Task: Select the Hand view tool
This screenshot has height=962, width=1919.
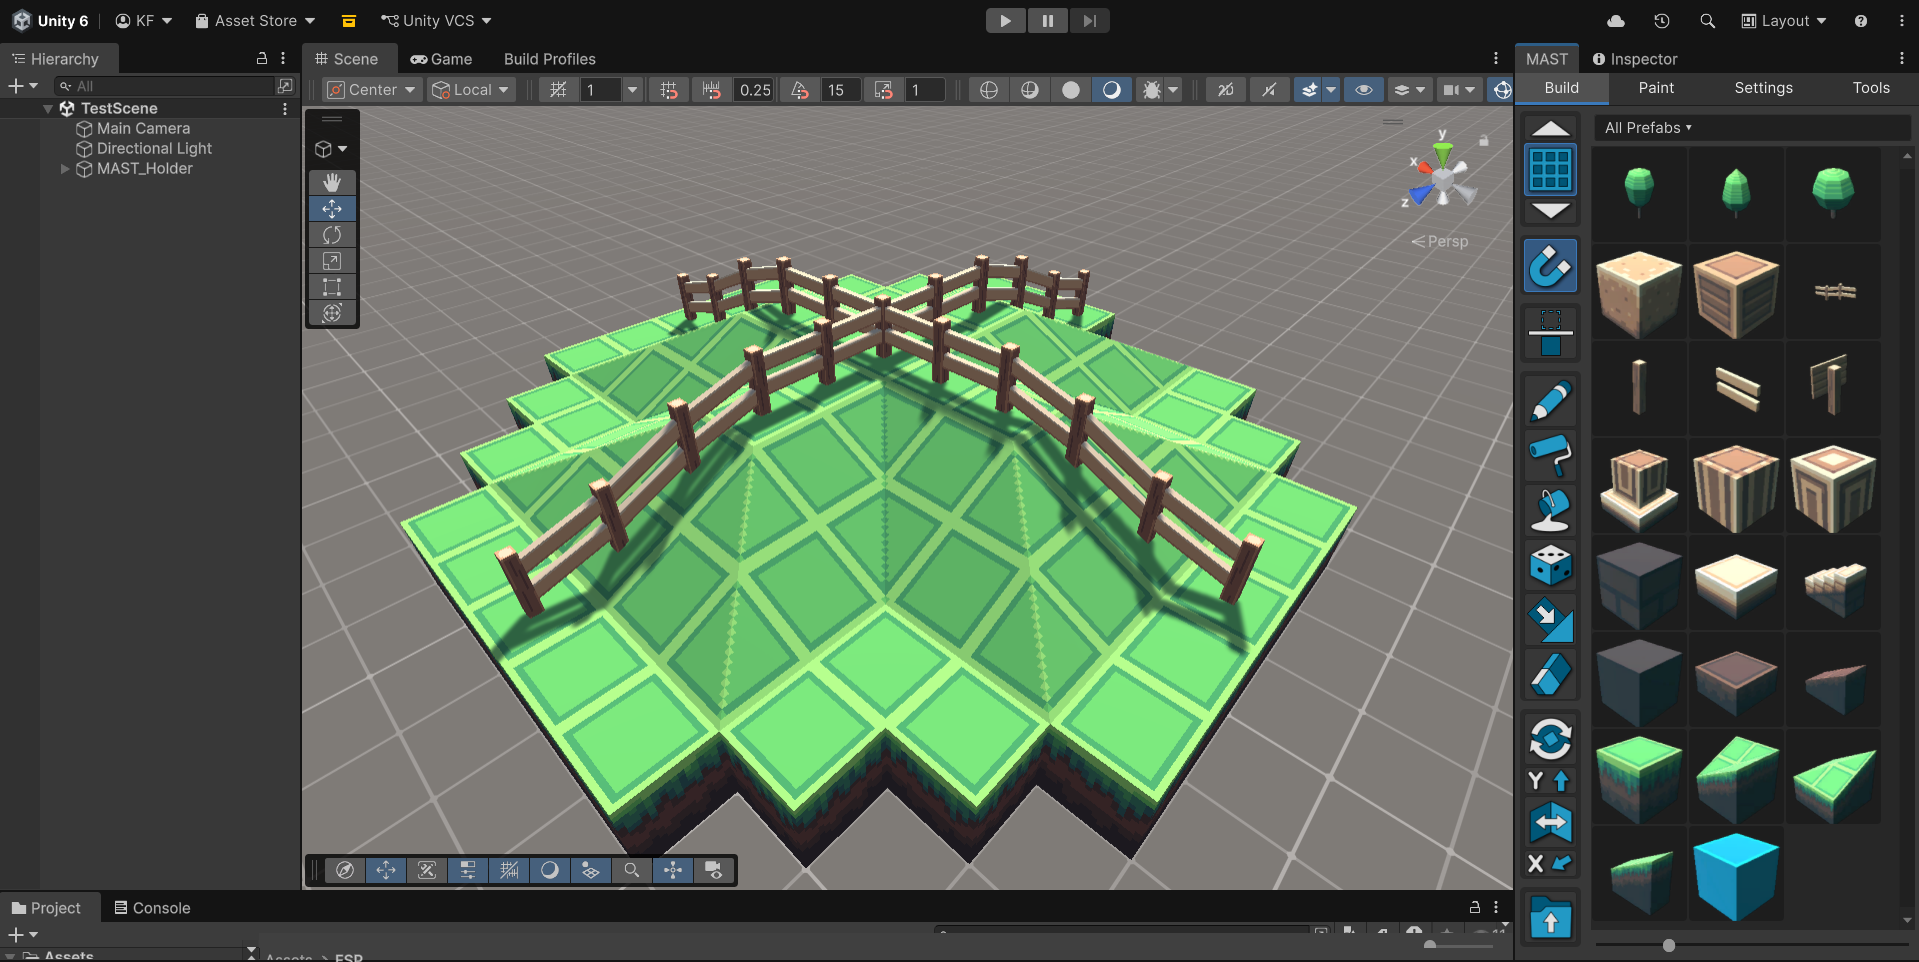Action: coord(332,182)
